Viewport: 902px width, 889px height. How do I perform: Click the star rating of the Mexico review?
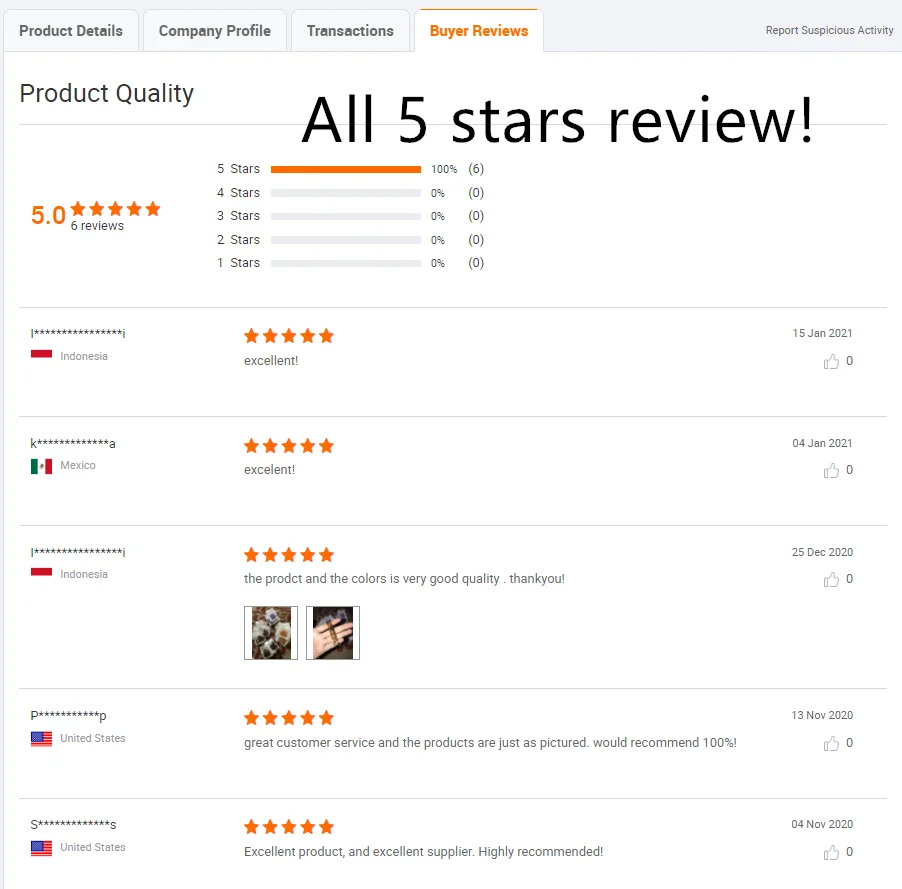pos(289,446)
